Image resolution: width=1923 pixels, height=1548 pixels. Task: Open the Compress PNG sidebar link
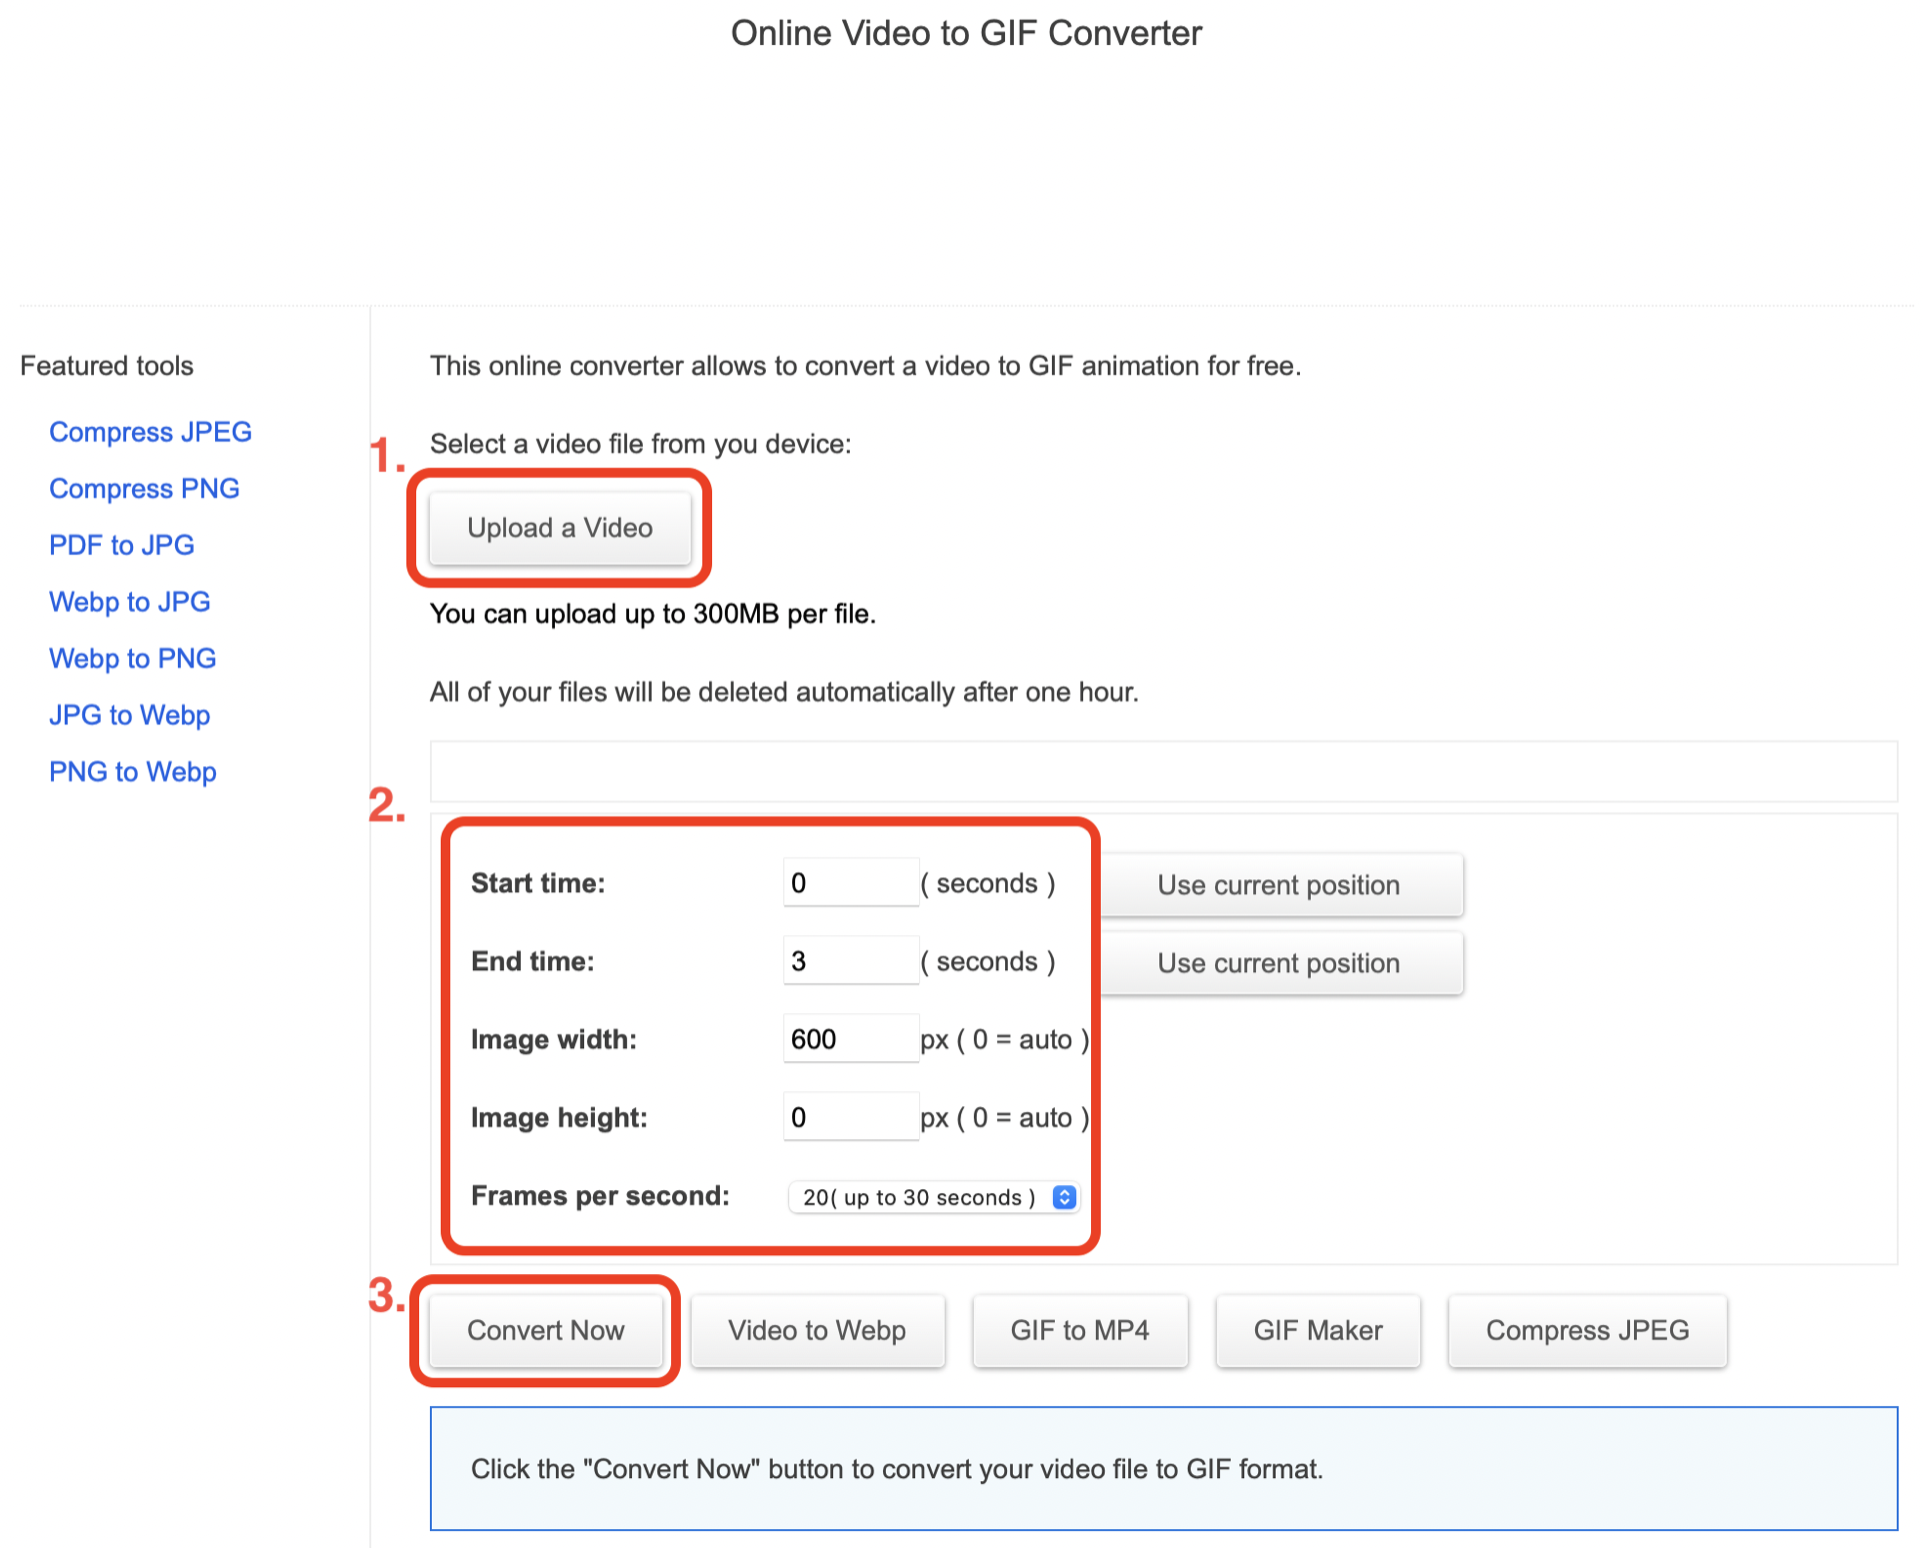(144, 489)
